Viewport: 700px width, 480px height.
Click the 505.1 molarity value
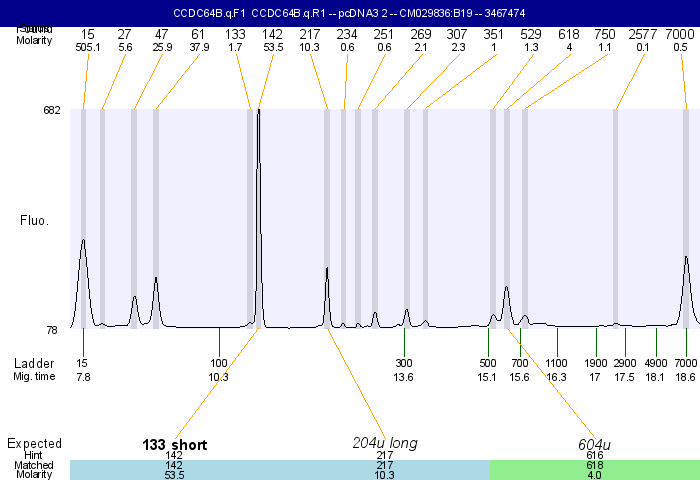point(88,47)
